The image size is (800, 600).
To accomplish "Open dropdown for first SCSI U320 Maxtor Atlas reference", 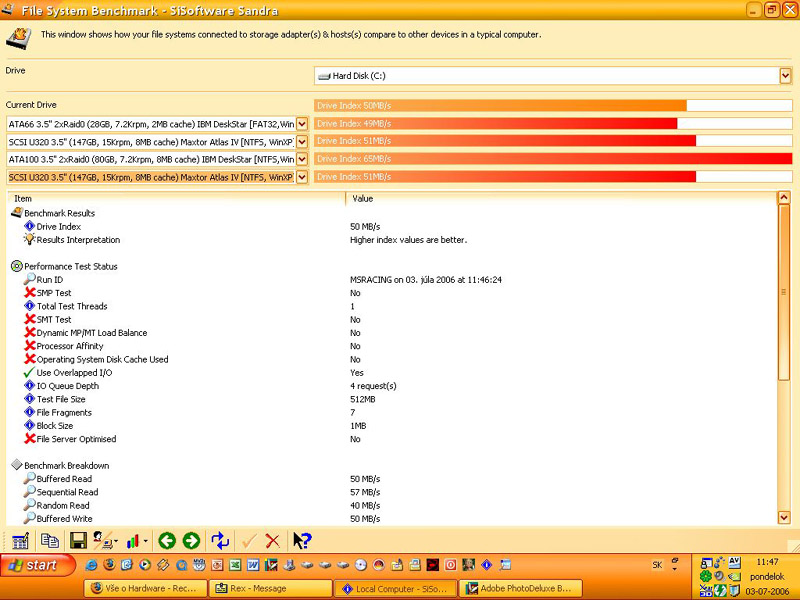I will coord(302,142).
